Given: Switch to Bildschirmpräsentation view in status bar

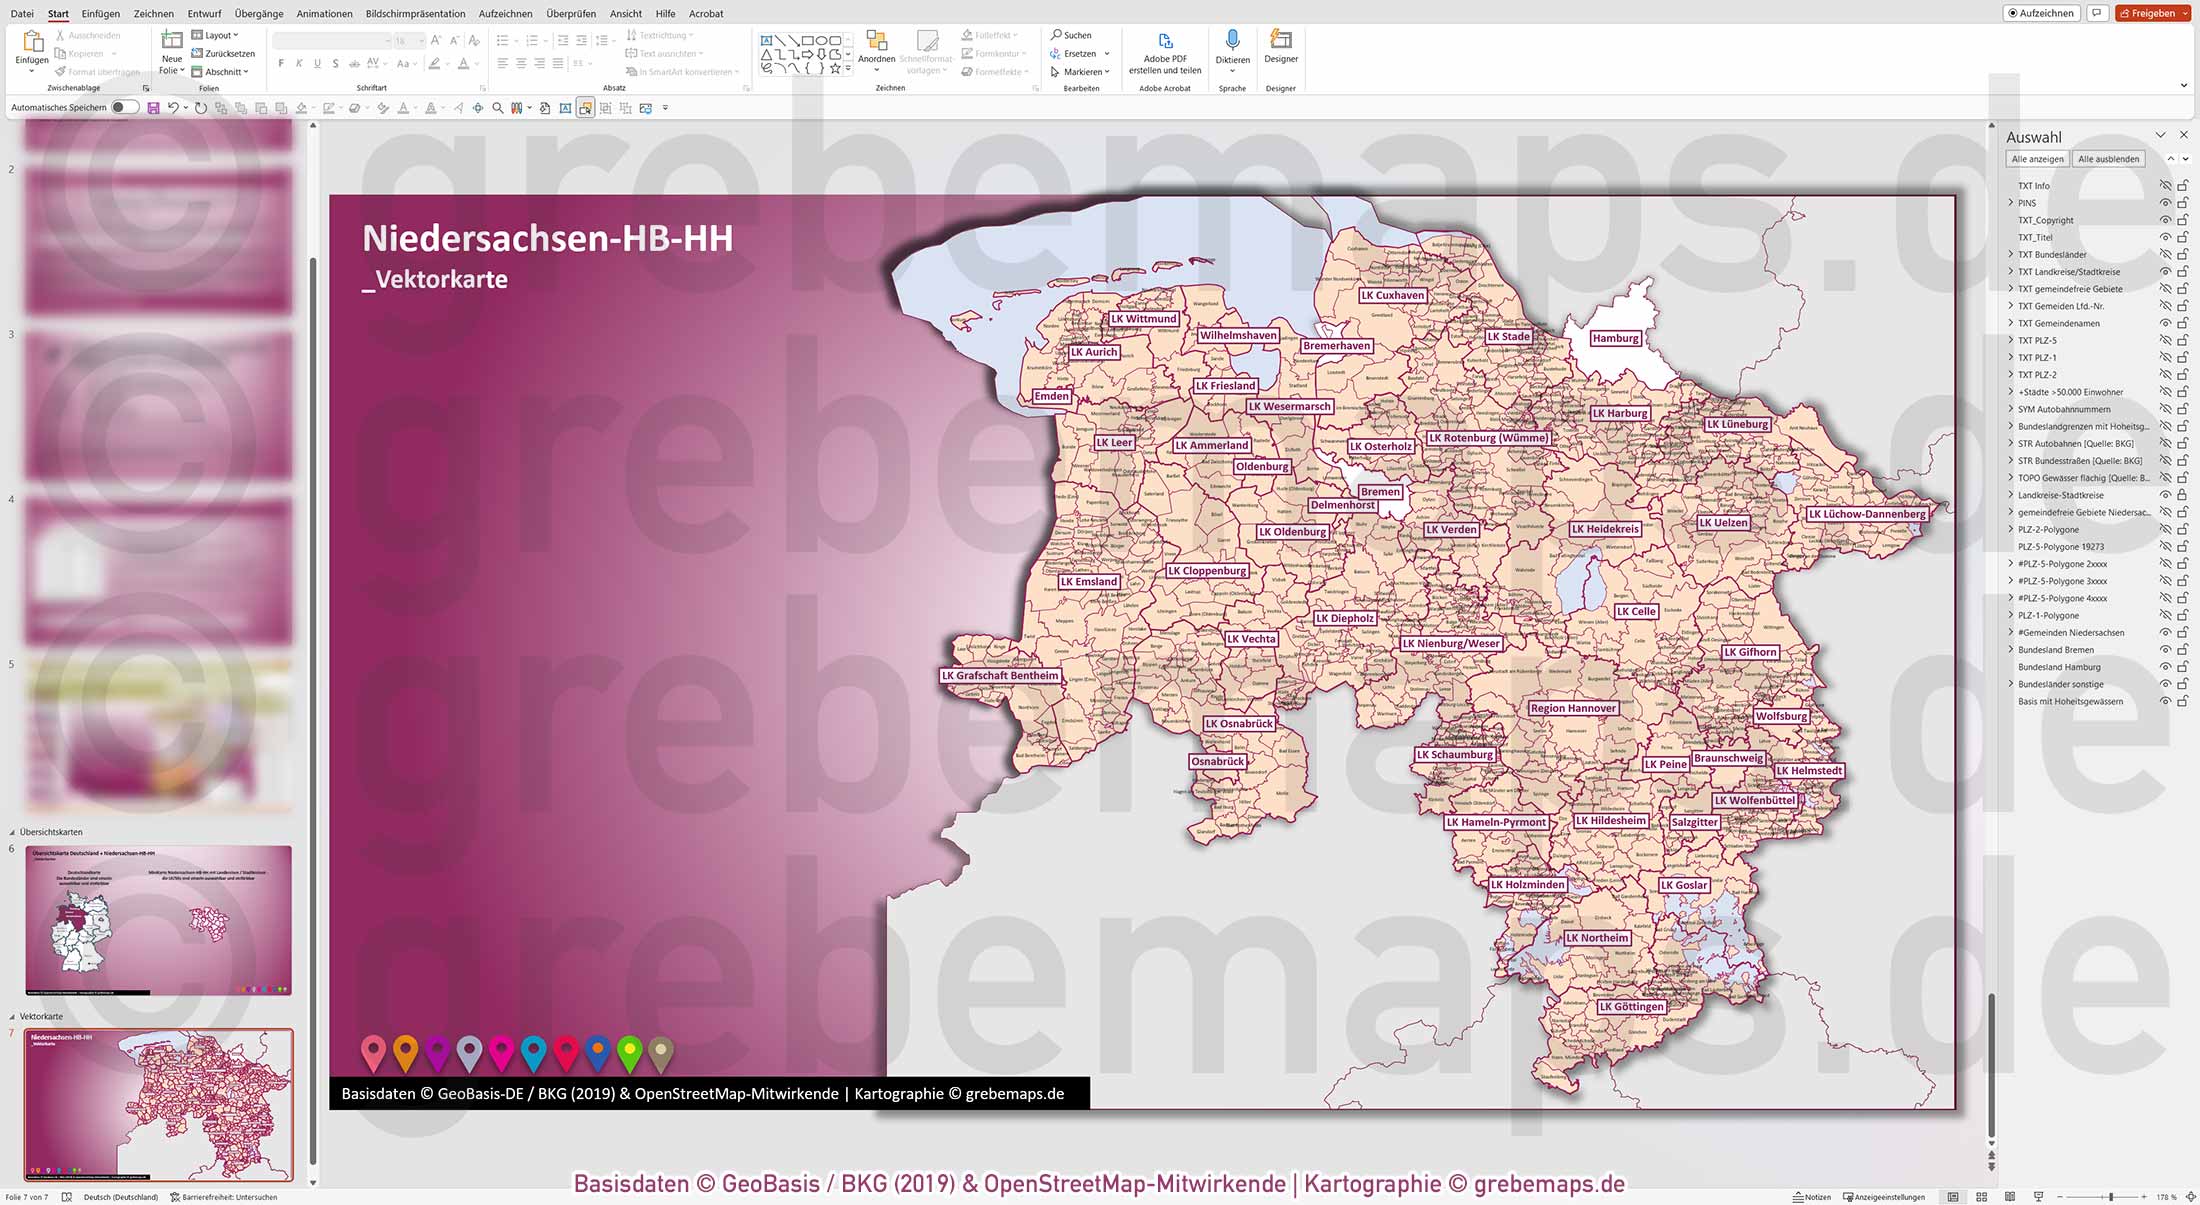Looking at the screenshot, I should [2038, 1196].
